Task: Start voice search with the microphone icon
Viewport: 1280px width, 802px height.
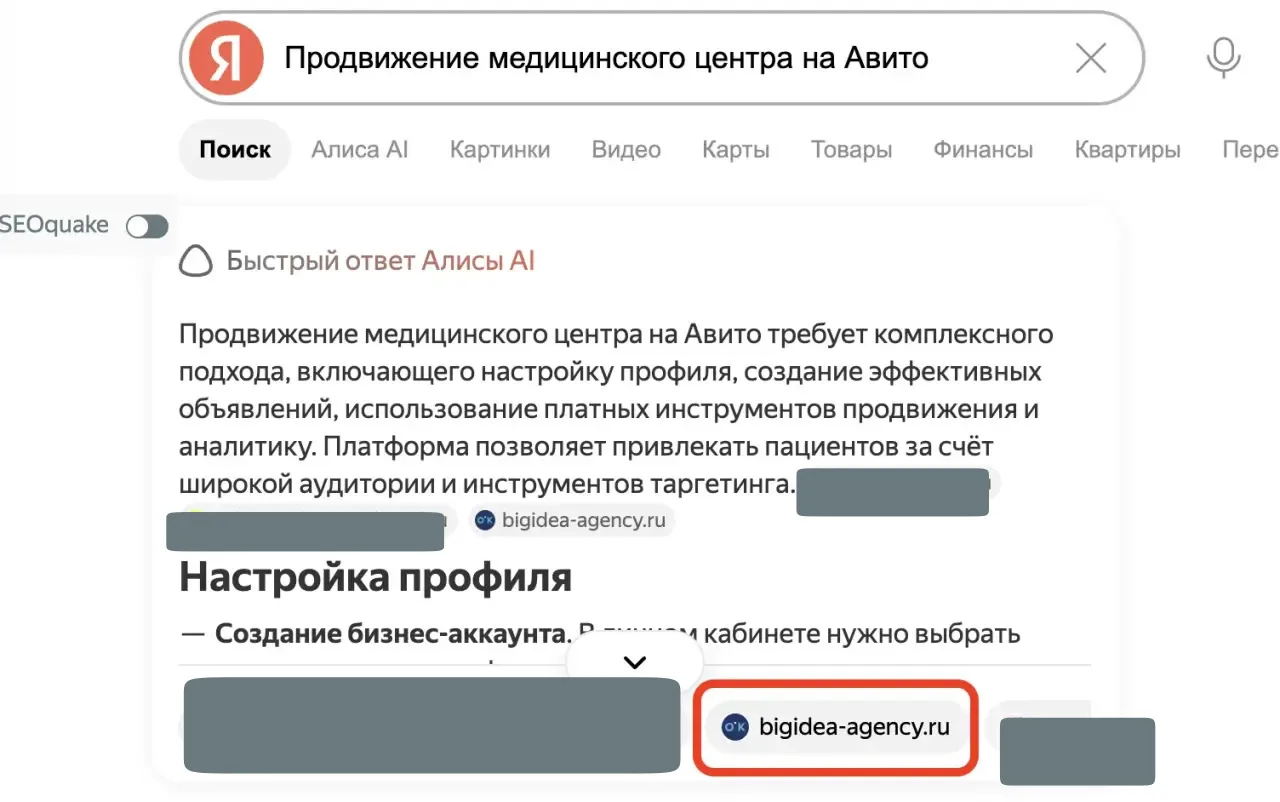Action: pyautogui.click(x=1222, y=58)
